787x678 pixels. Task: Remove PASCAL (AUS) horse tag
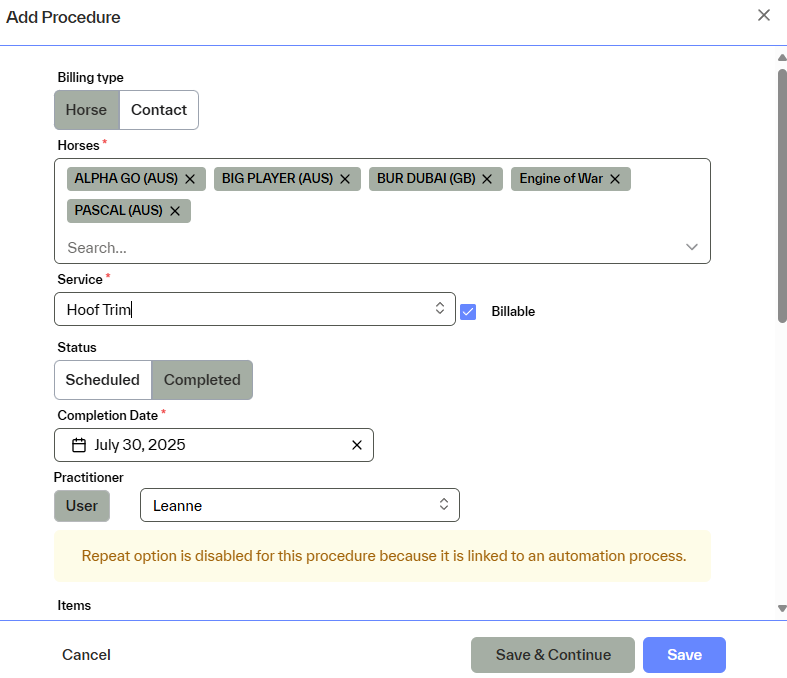175,211
